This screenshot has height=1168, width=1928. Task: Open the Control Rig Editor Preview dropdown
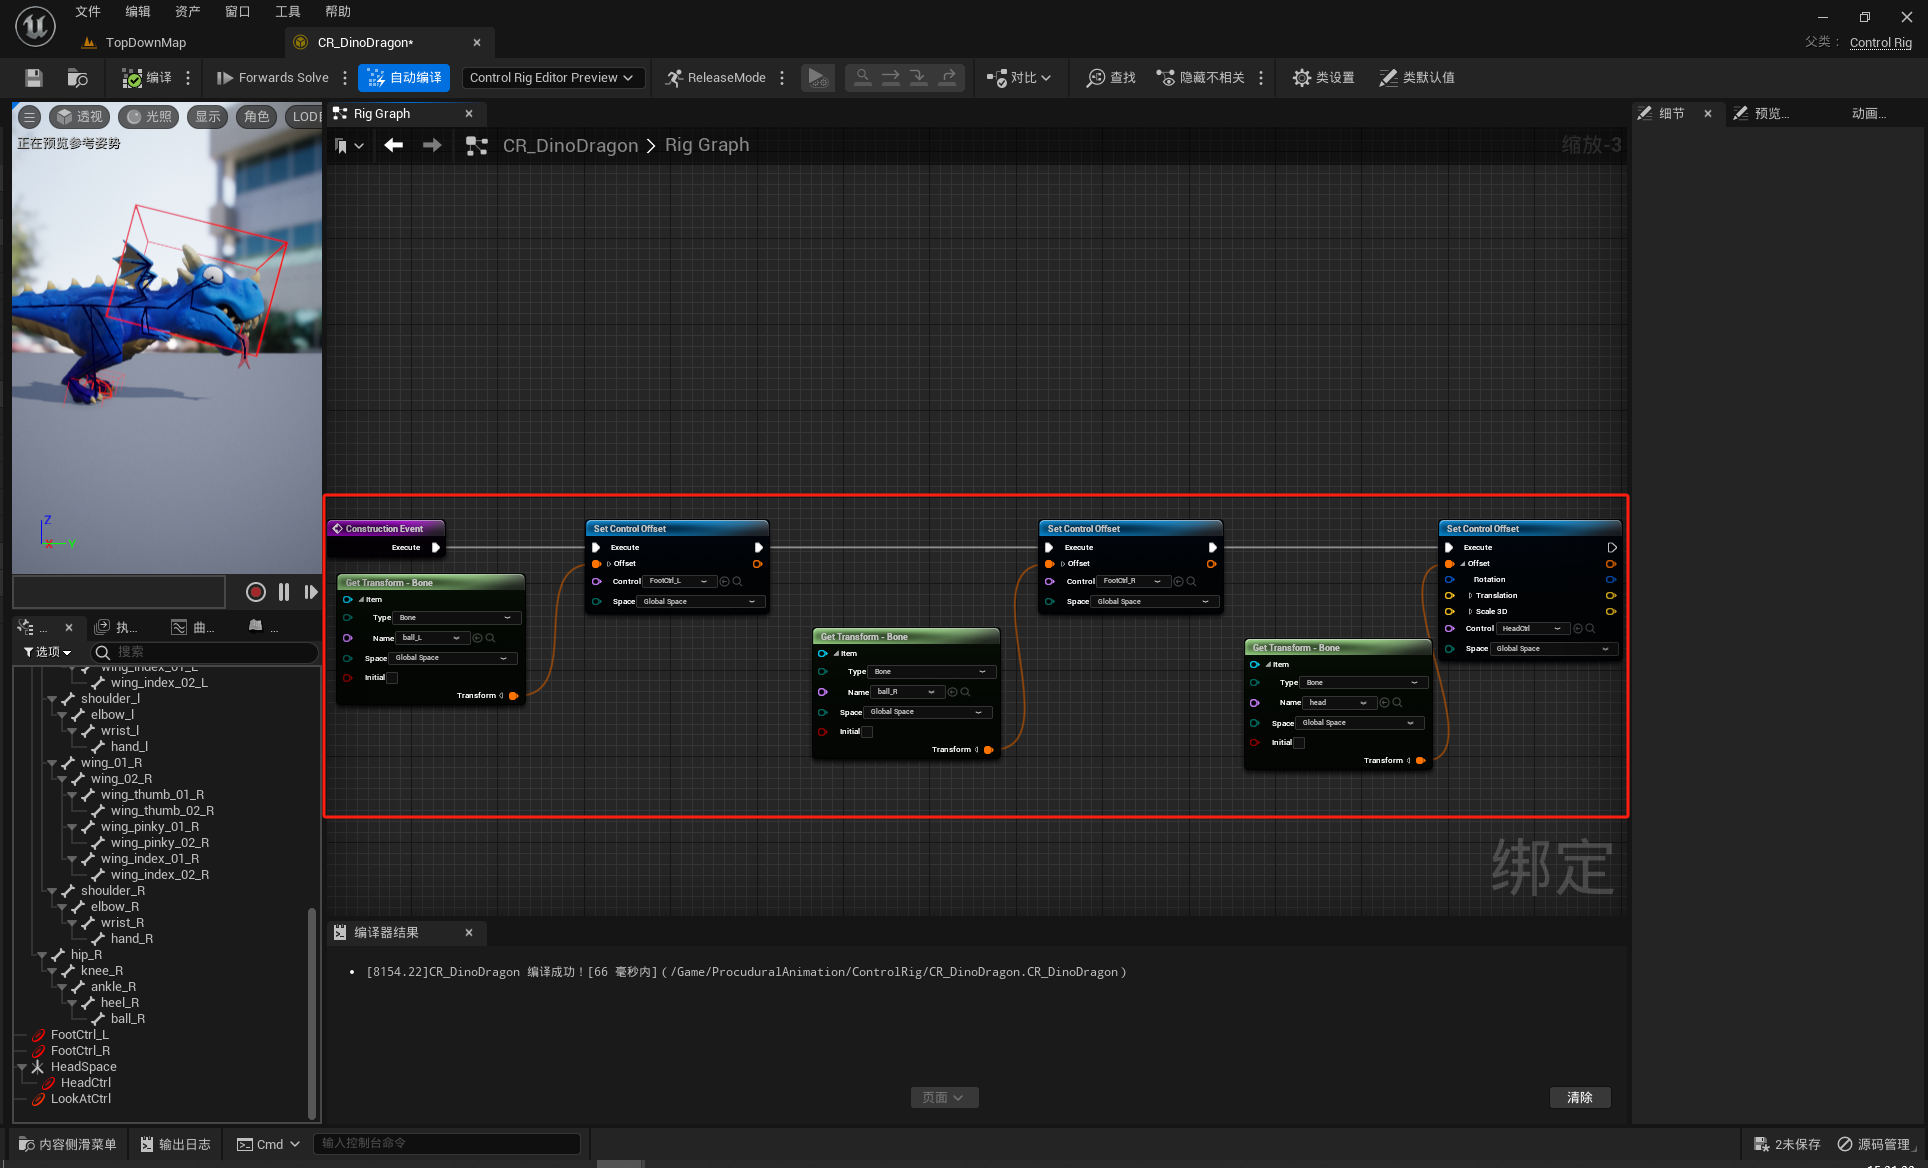click(551, 78)
